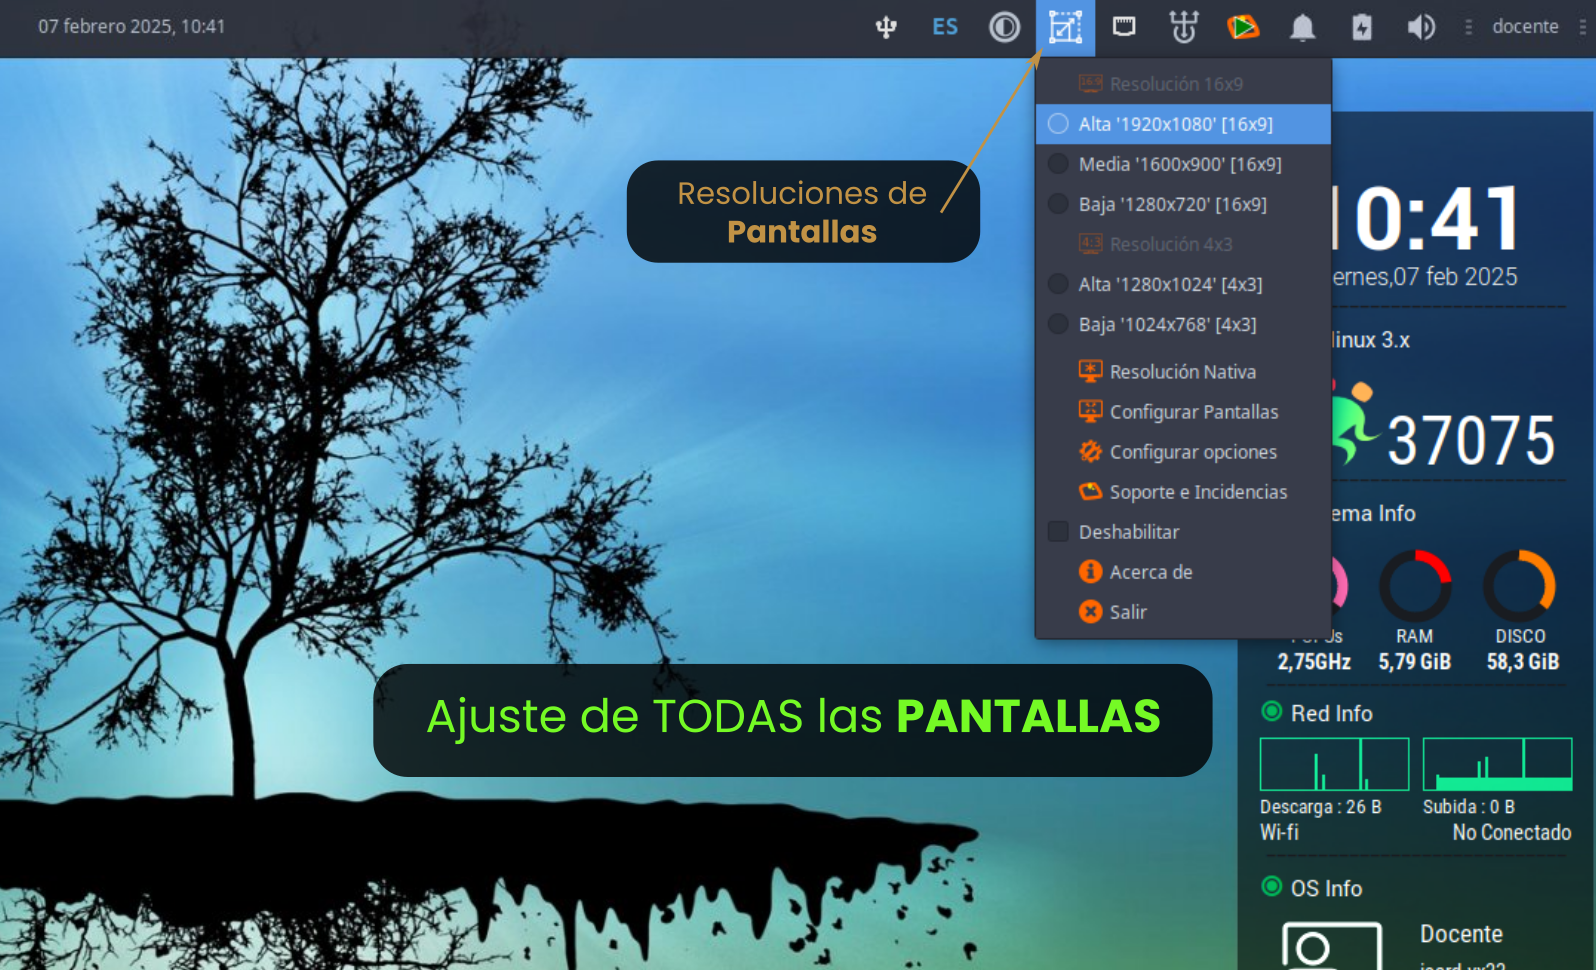The width and height of the screenshot is (1596, 970).
Task: Click the Salir red cross icon
Action: [1090, 611]
